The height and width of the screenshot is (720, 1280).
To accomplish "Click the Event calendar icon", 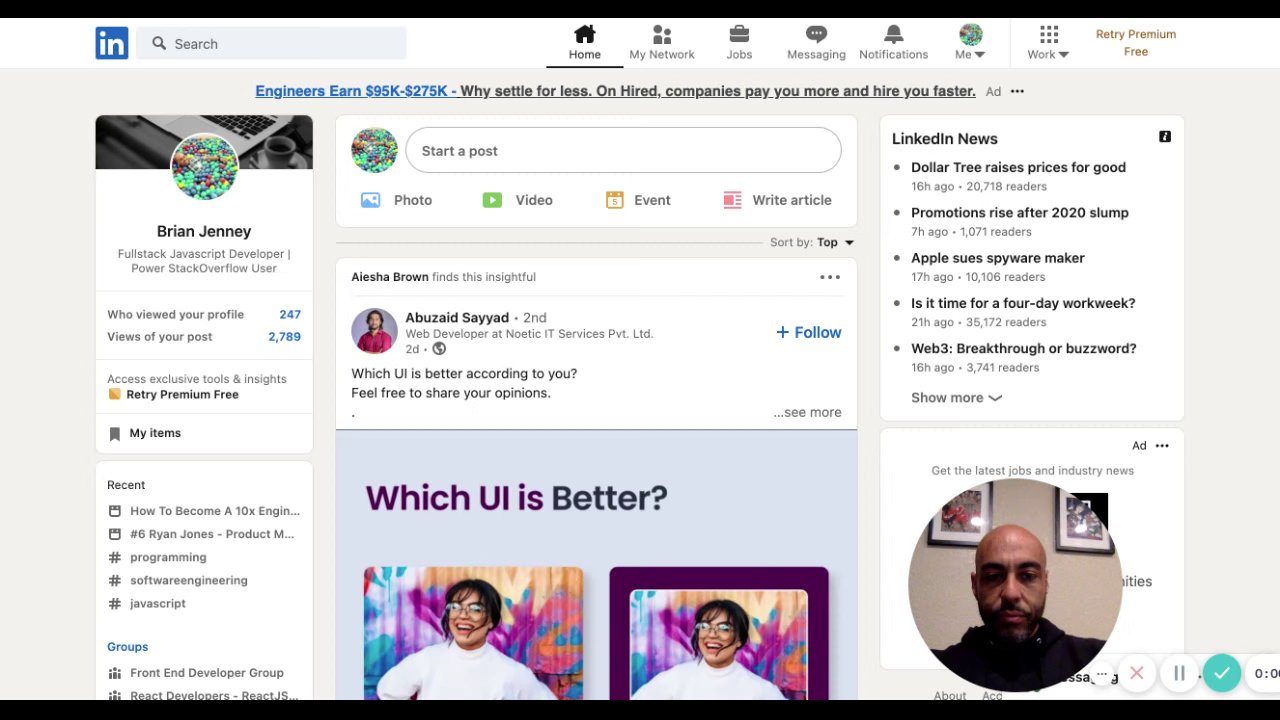I will point(614,200).
